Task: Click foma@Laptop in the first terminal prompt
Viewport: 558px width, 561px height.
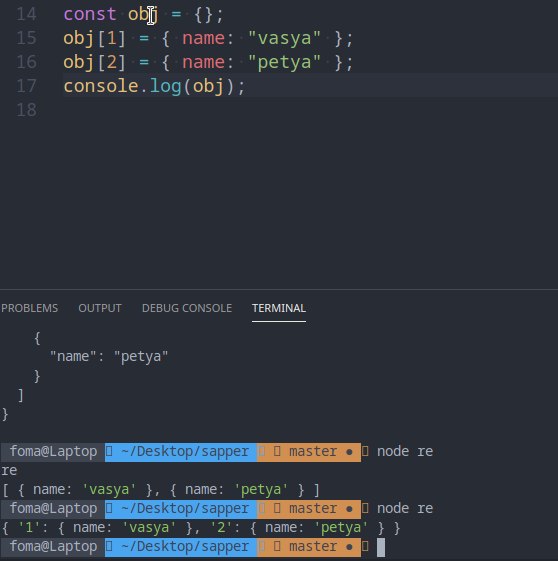Action: coord(53,452)
